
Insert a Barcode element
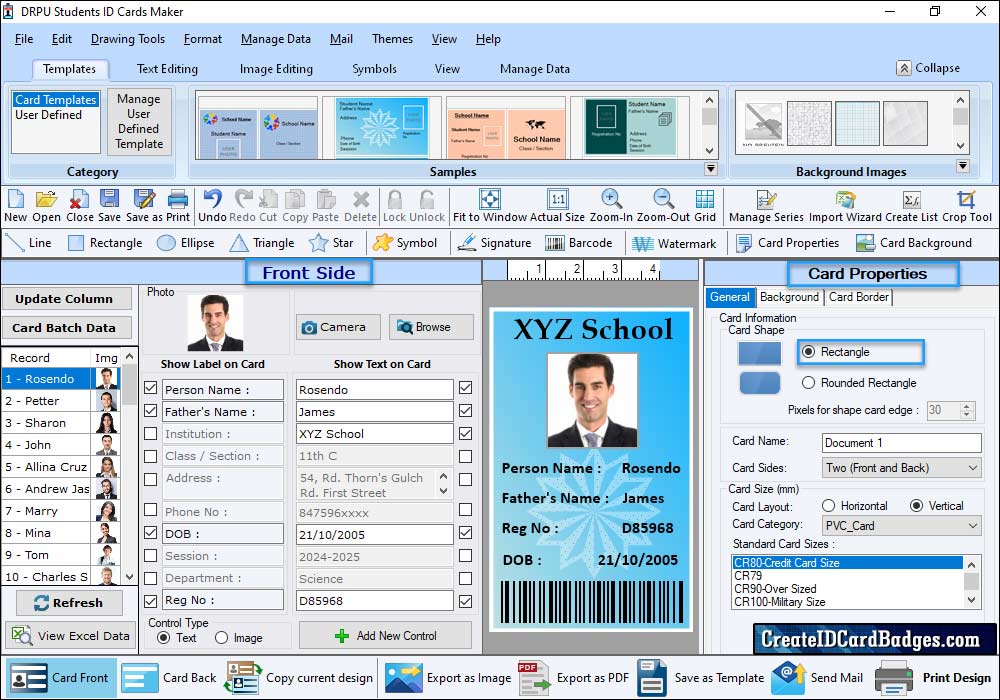coord(579,243)
